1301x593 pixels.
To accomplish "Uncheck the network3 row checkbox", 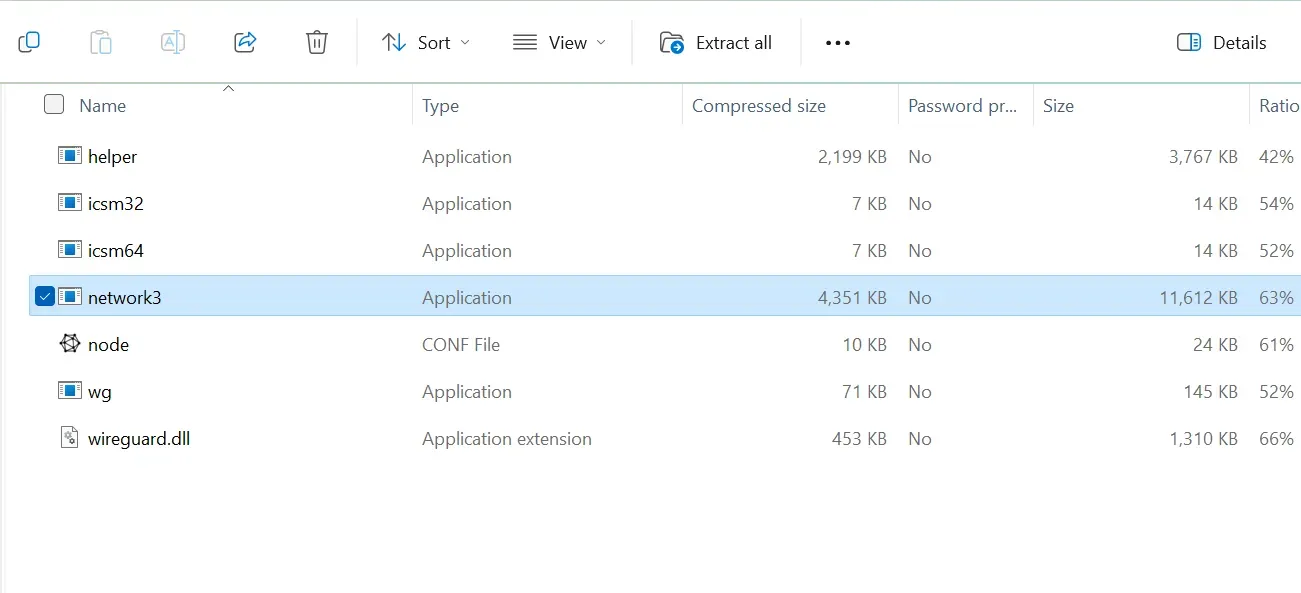I will [44, 297].
